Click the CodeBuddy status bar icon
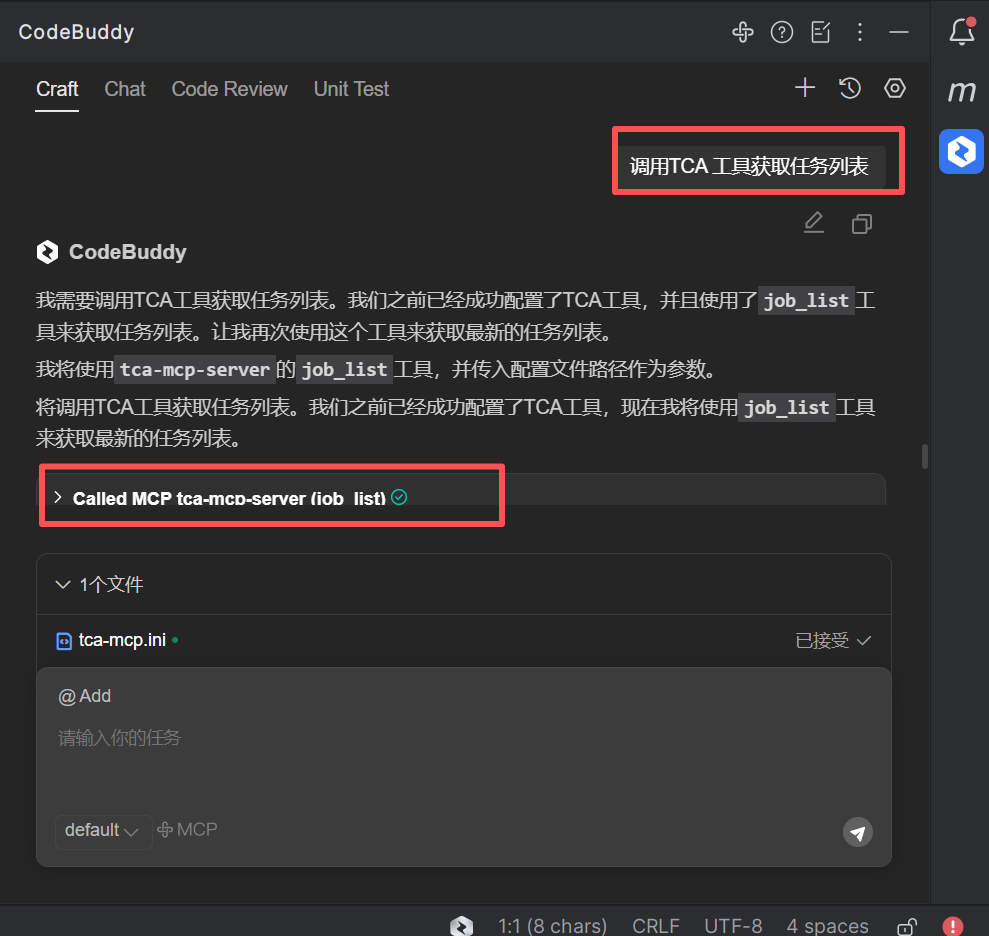Image resolution: width=989 pixels, height=936 pixels. tap(462, 926)
